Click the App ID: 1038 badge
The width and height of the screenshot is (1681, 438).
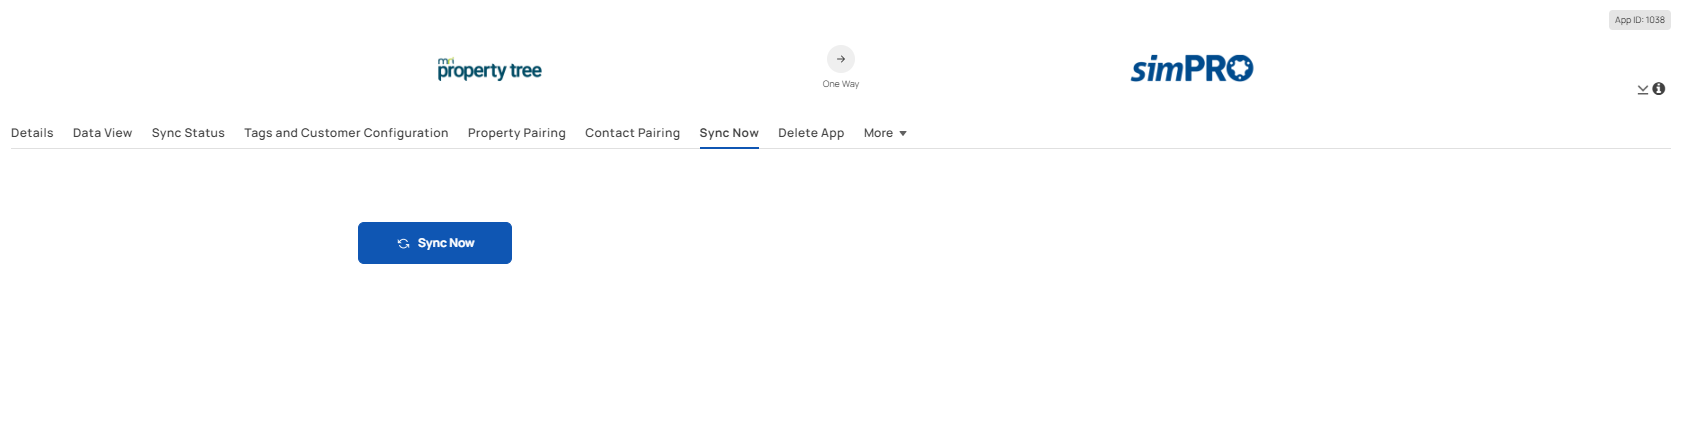[x=1640, y=20]
